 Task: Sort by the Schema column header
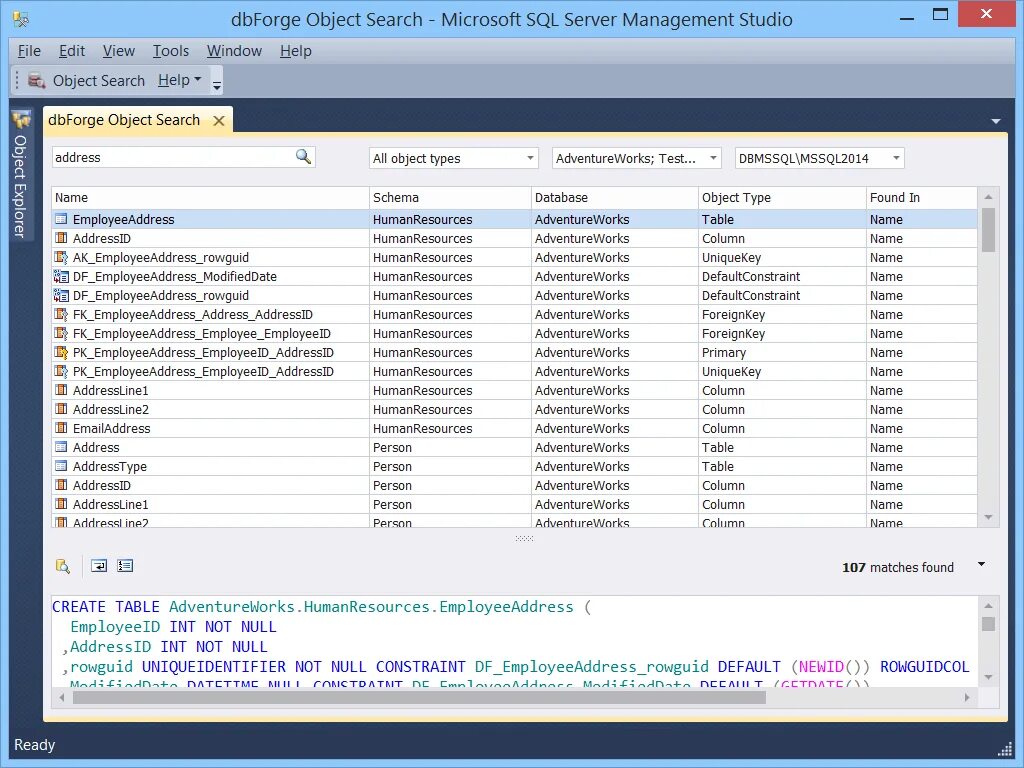point(450,197)
